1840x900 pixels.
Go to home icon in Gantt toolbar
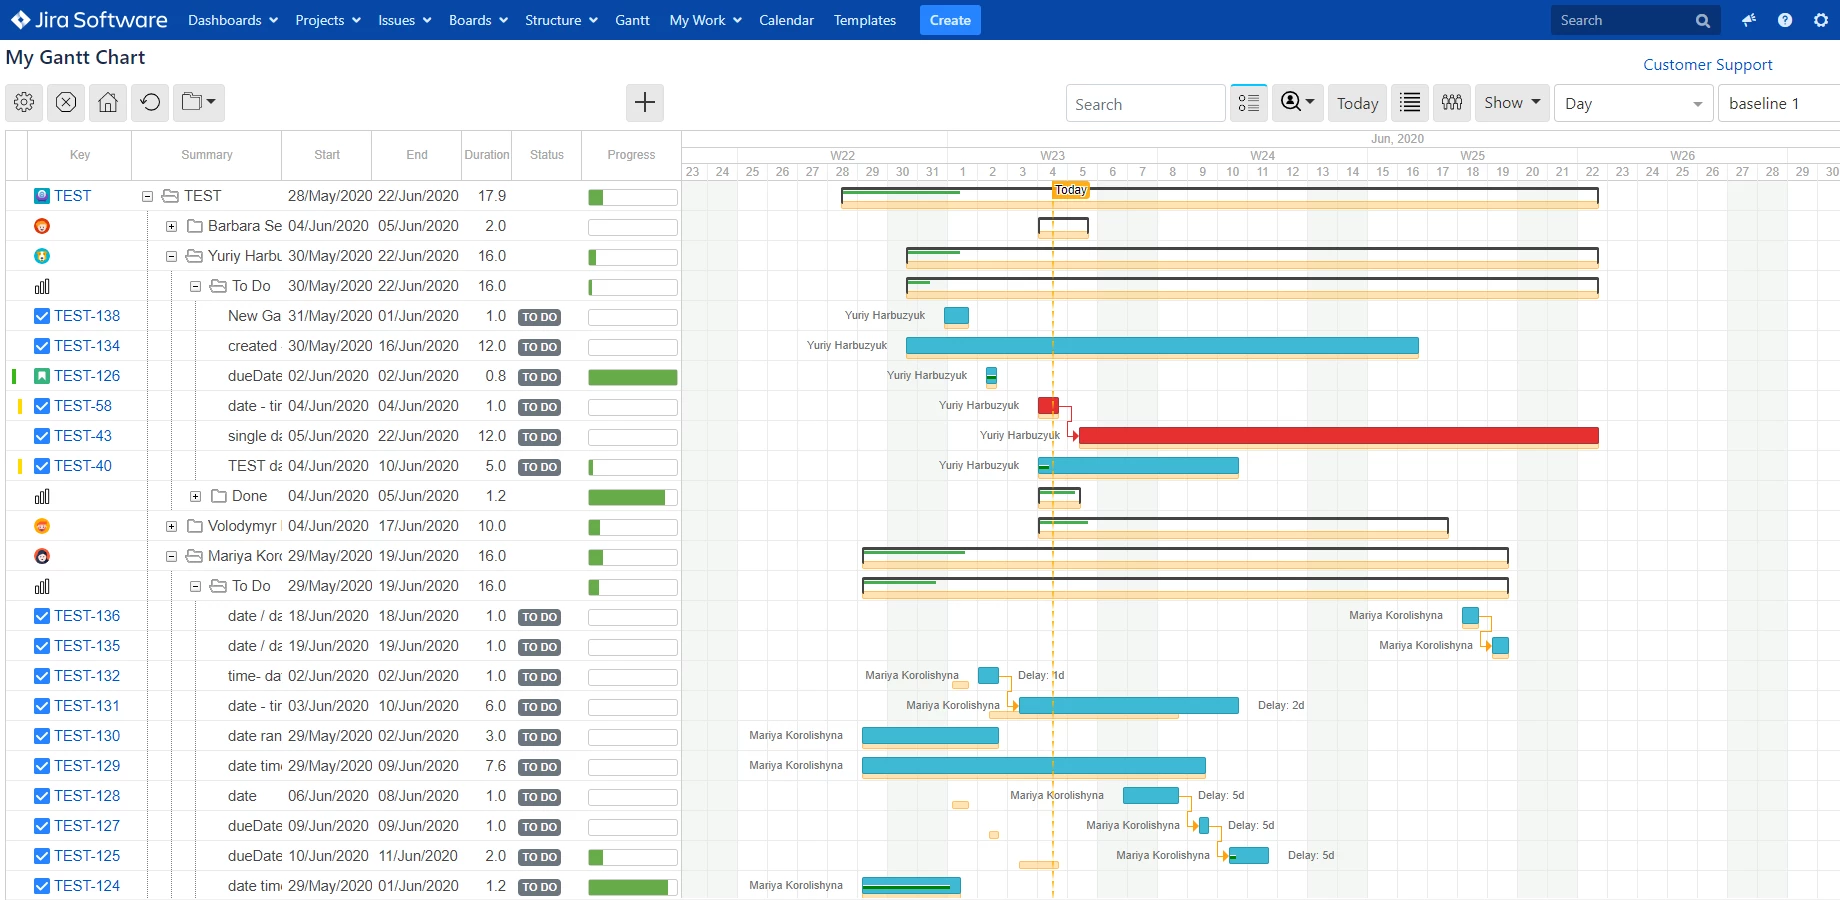[x=108, y=103]
